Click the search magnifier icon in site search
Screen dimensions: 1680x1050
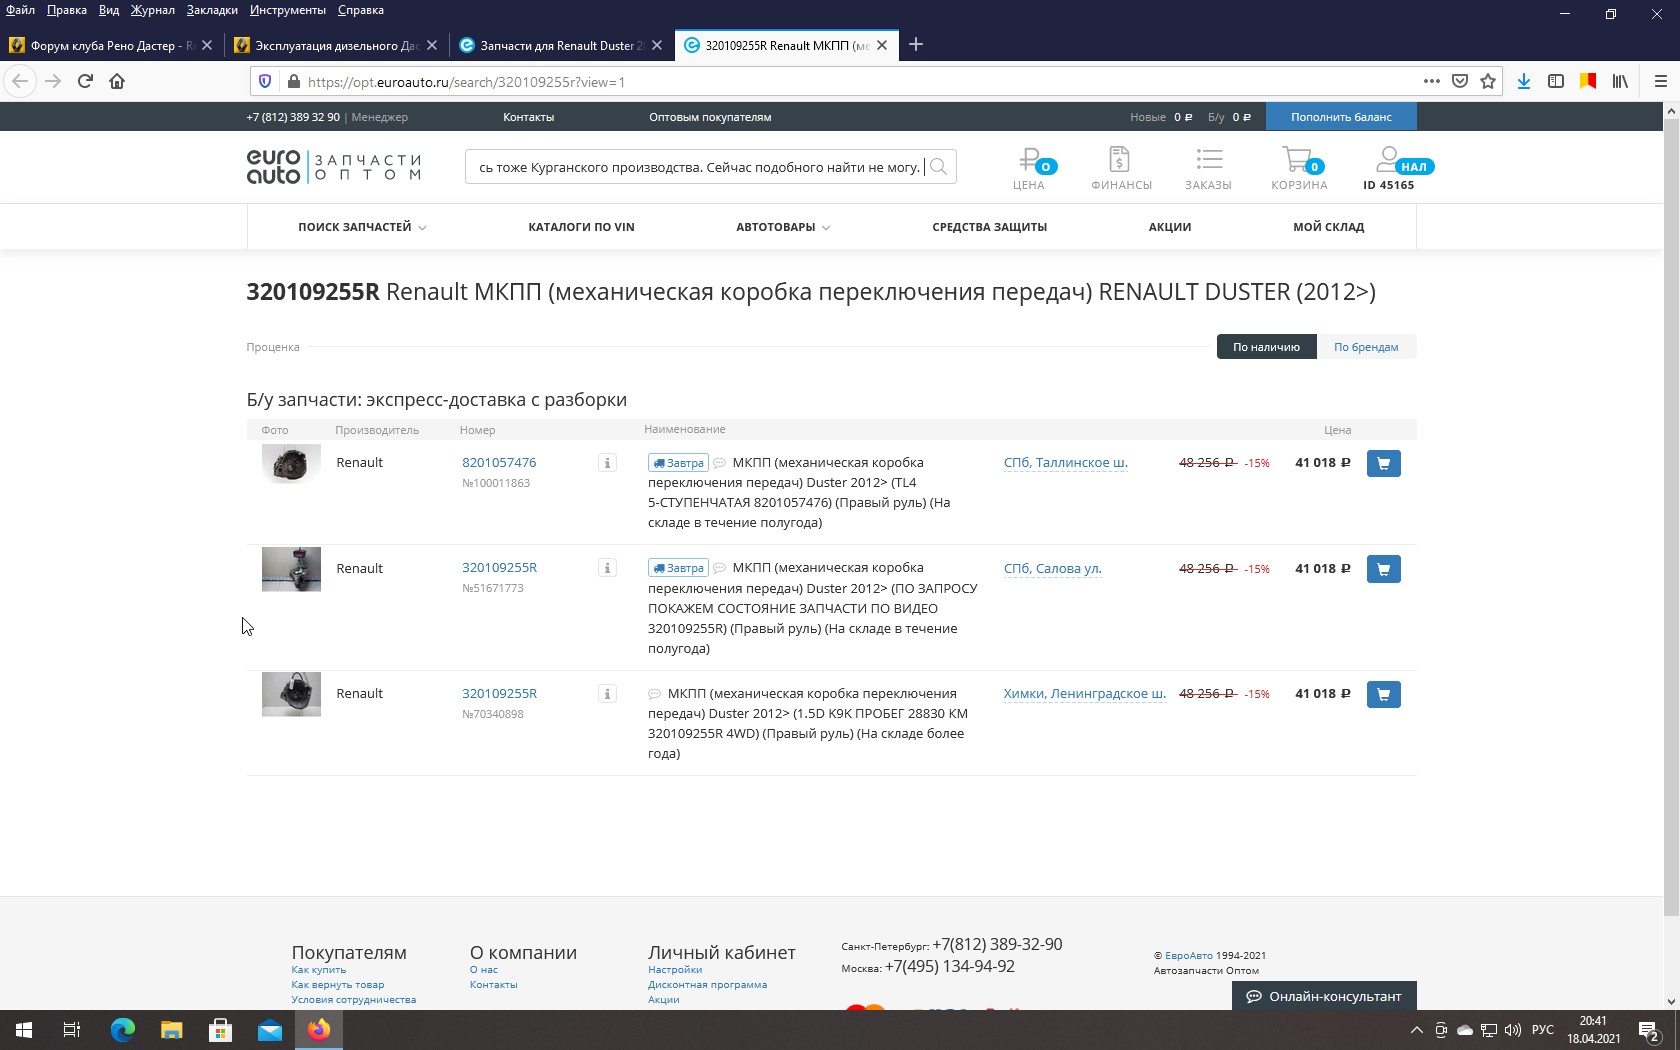[938, 167]
